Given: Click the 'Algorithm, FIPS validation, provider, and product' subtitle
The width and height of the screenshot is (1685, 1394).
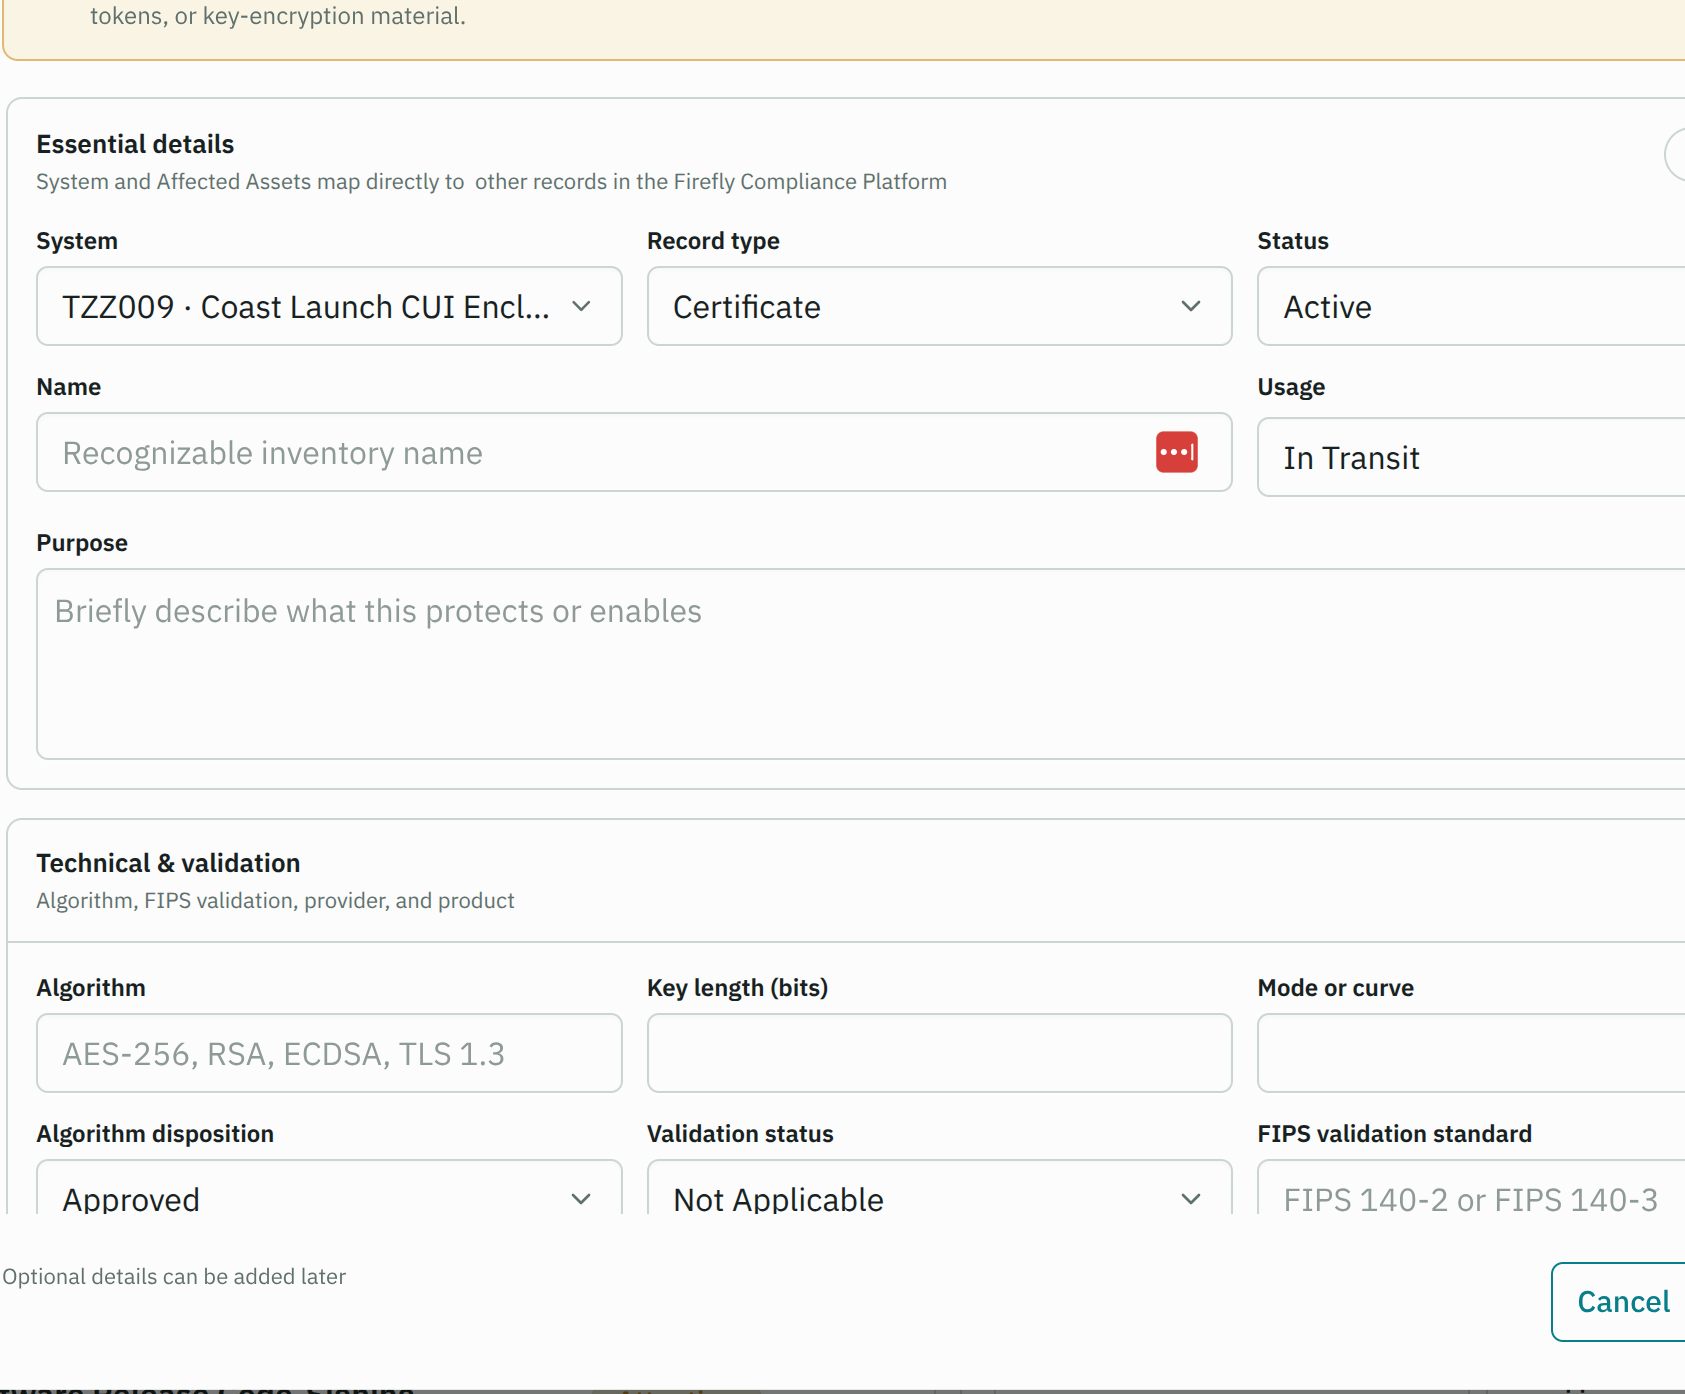Looking at the screenshot, I should click(x=275, y=901).
